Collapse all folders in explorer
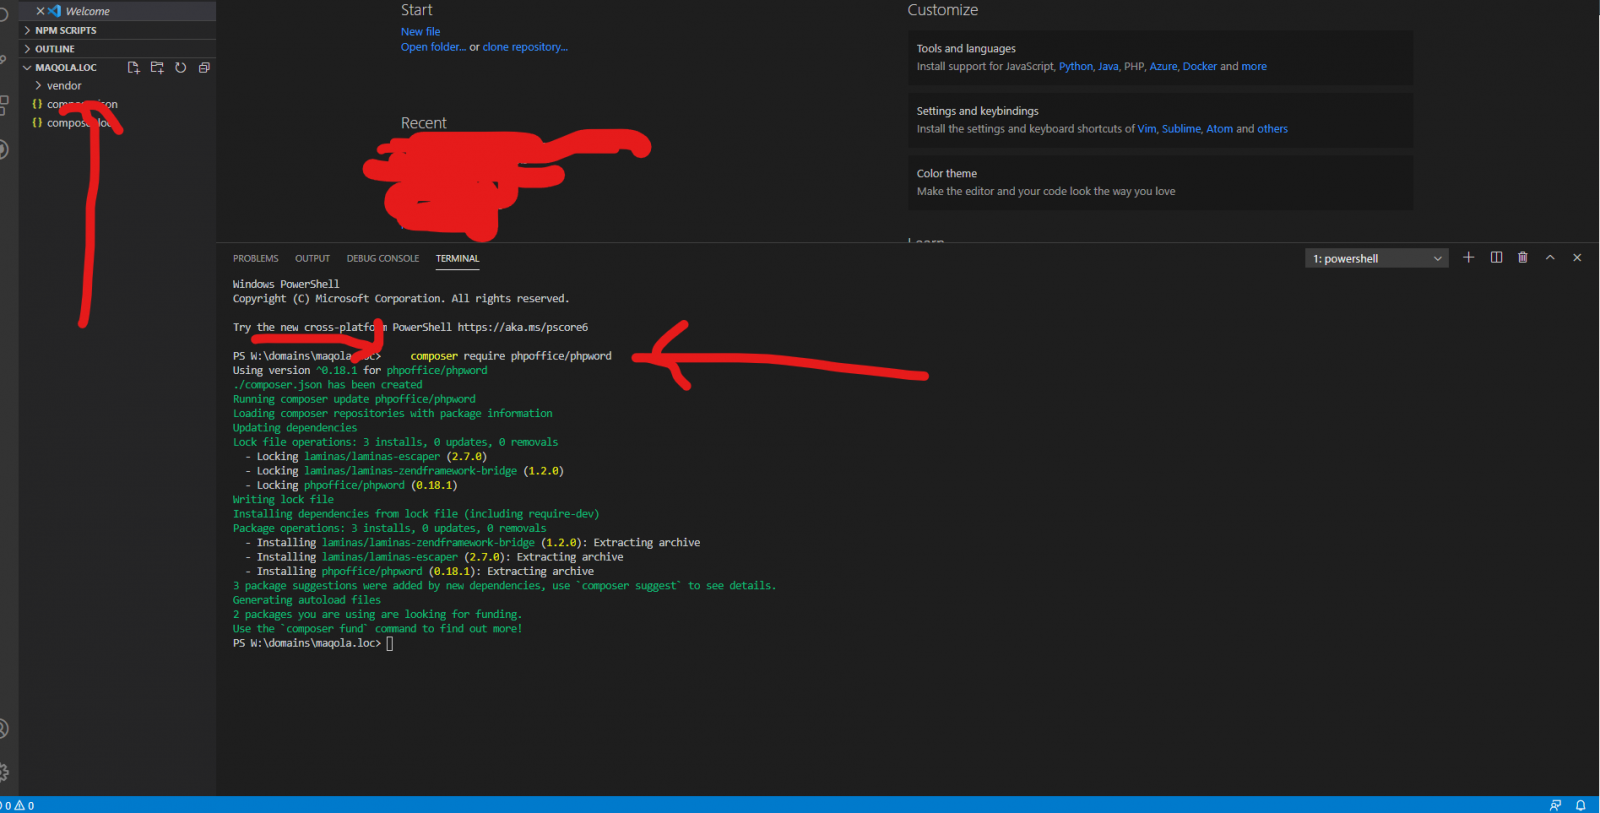 pyautogui.click(x=204, y=68)
